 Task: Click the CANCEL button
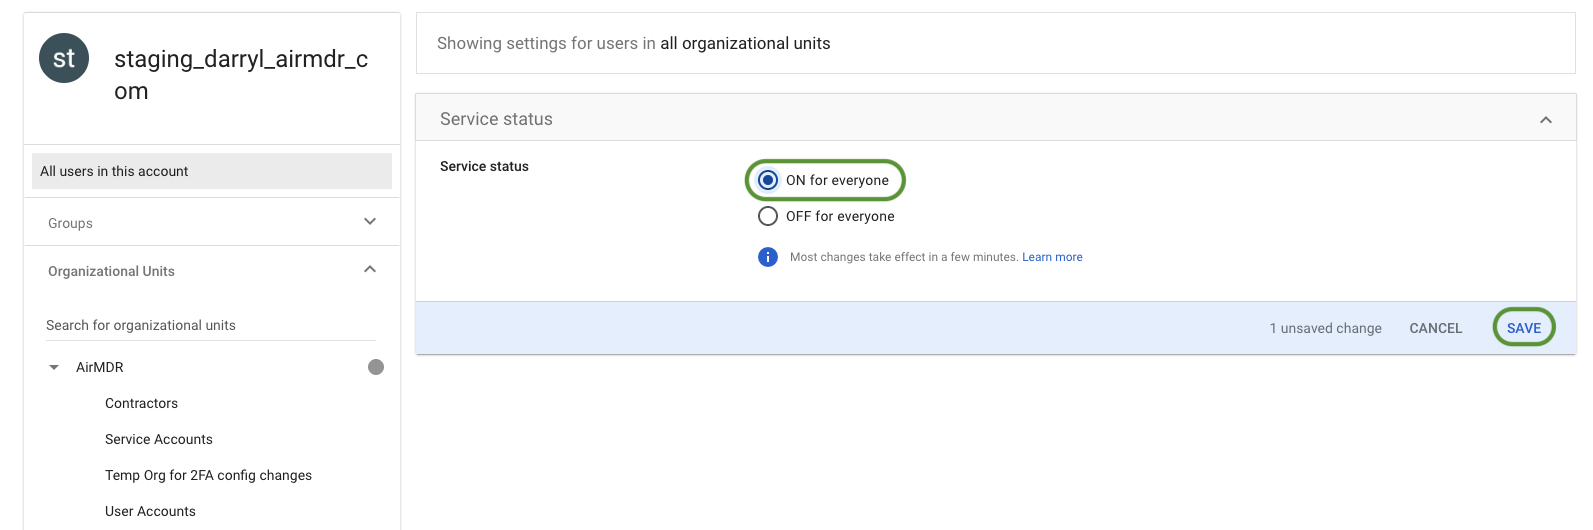tap(1436, 328)
